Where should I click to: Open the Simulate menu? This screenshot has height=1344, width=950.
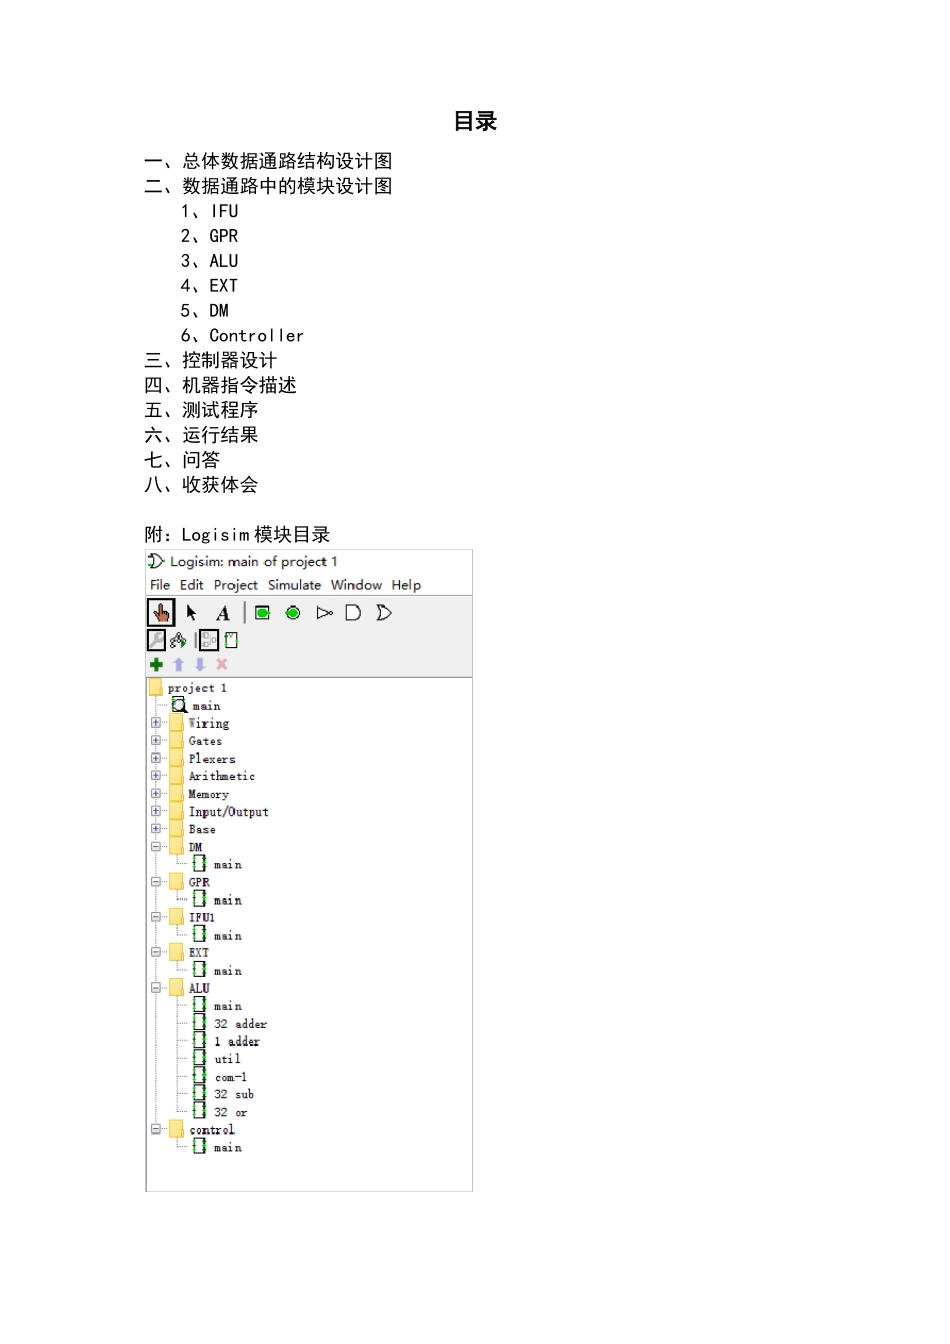tap(295, 585)
